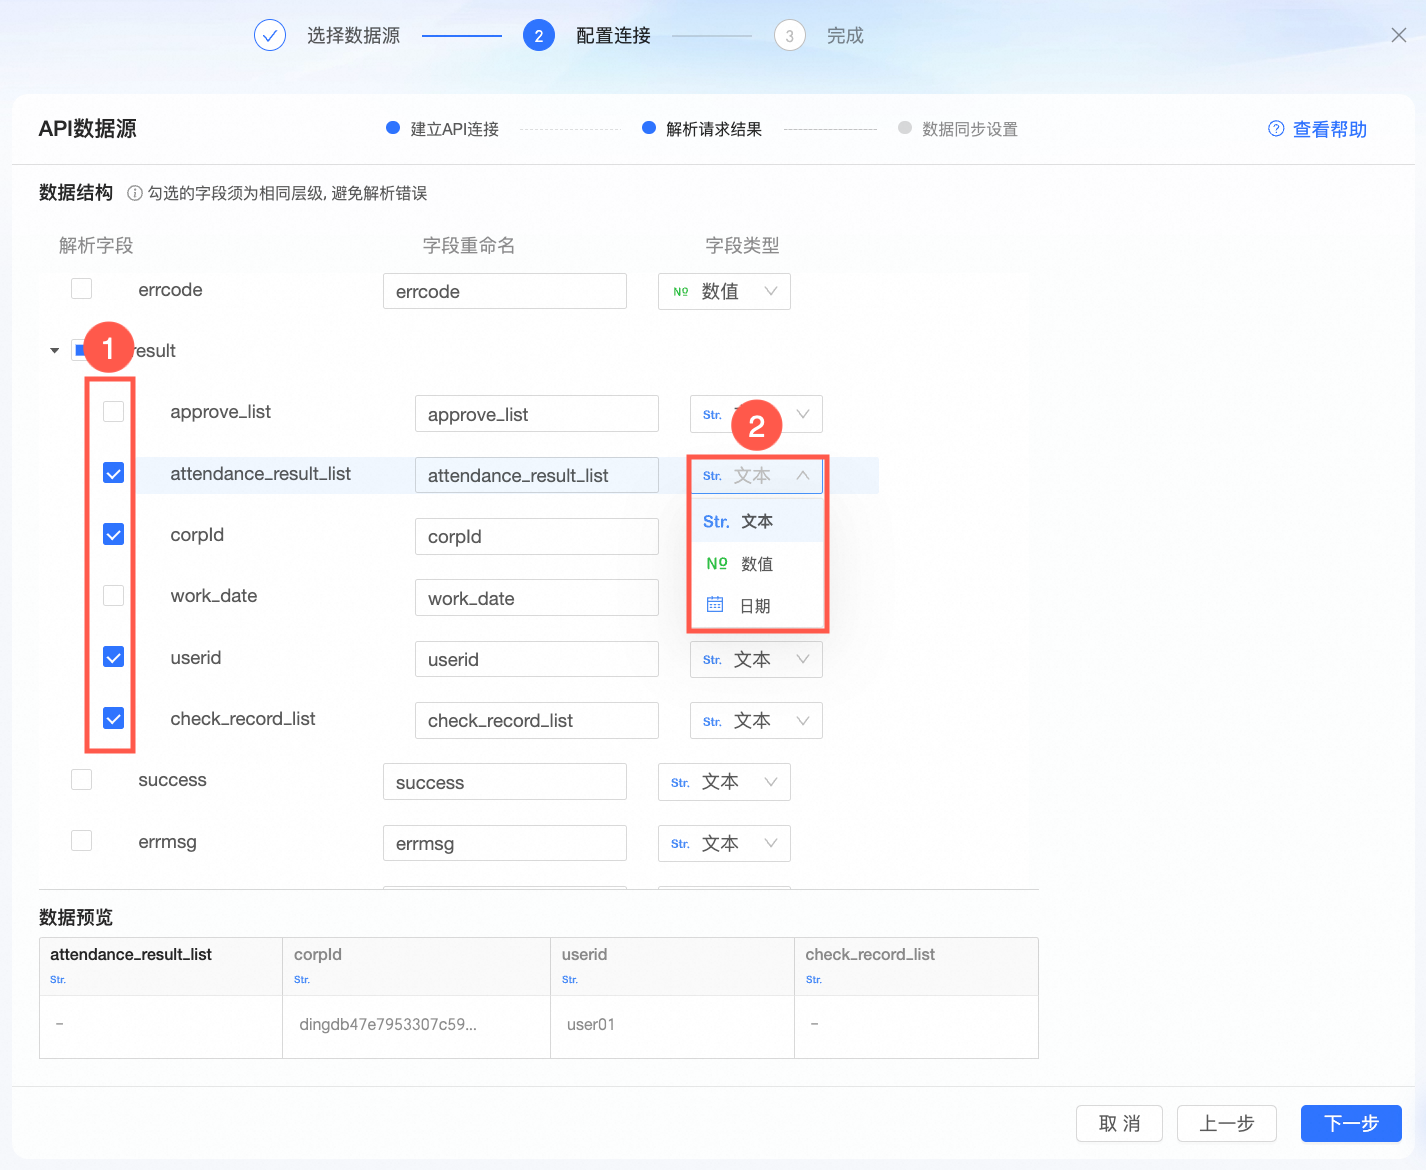Click the step 2 circle for 配置连接

click(539, 36)
